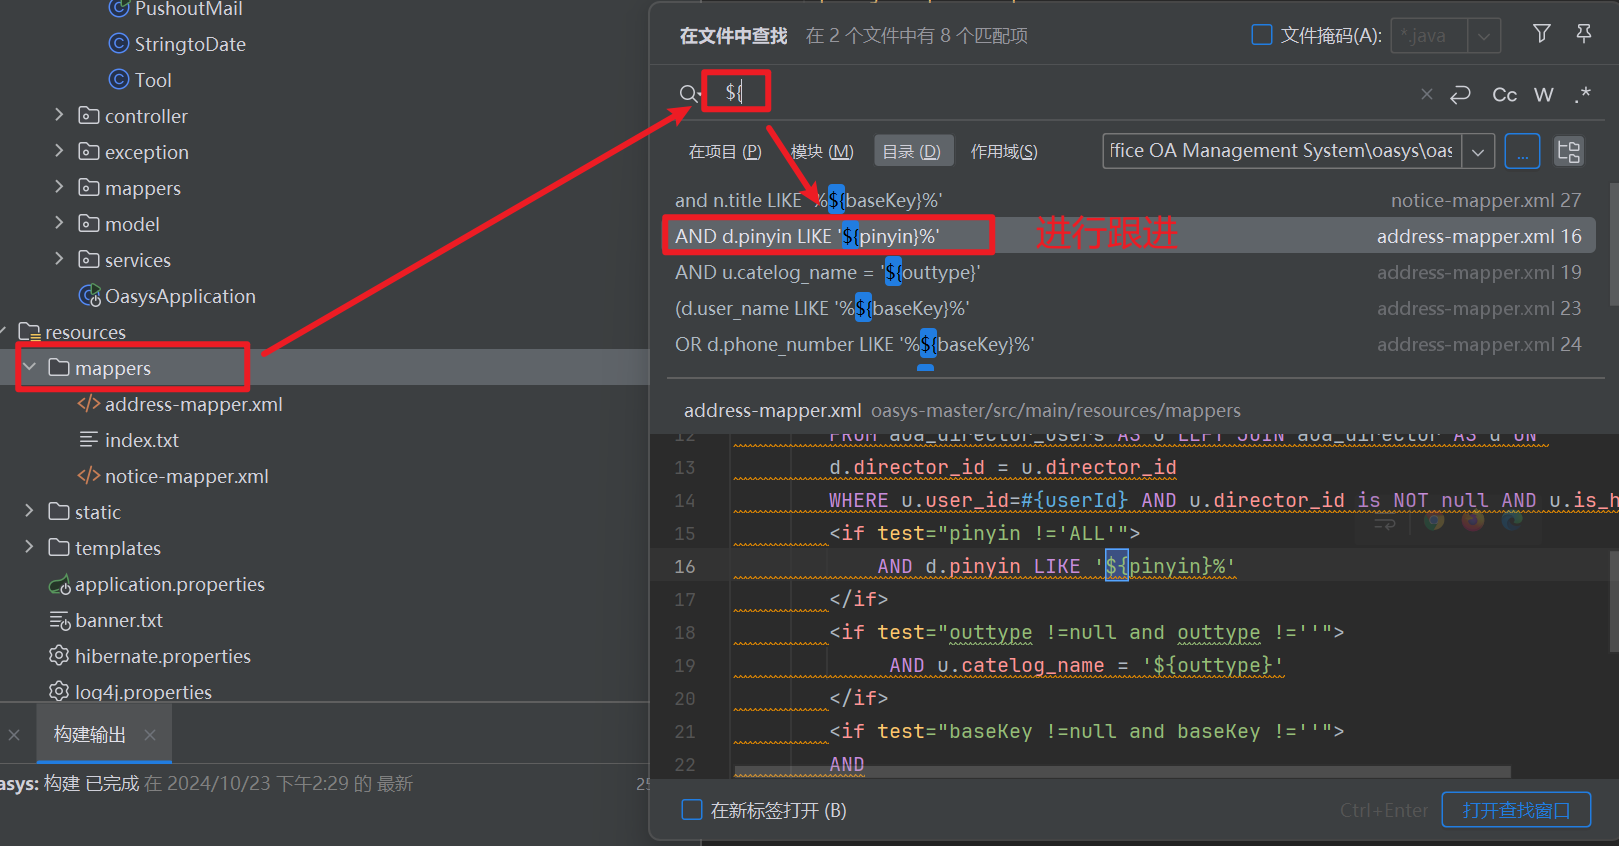Click the templates folder icon
The image size is (1619, 846).
59,547
